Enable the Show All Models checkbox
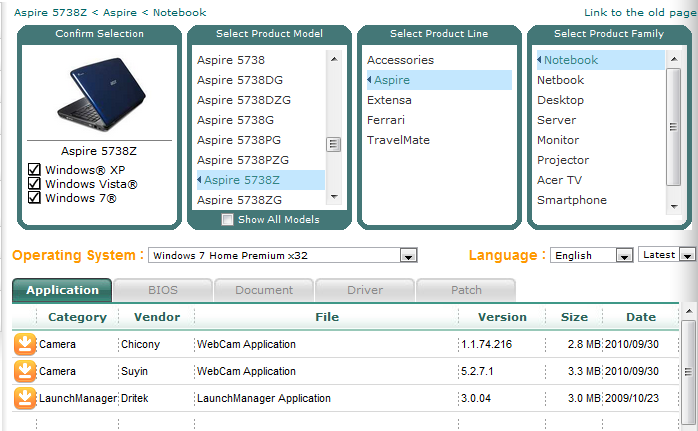Image resolution: width=698 pixels, height=431 pixels. [228, 220]
